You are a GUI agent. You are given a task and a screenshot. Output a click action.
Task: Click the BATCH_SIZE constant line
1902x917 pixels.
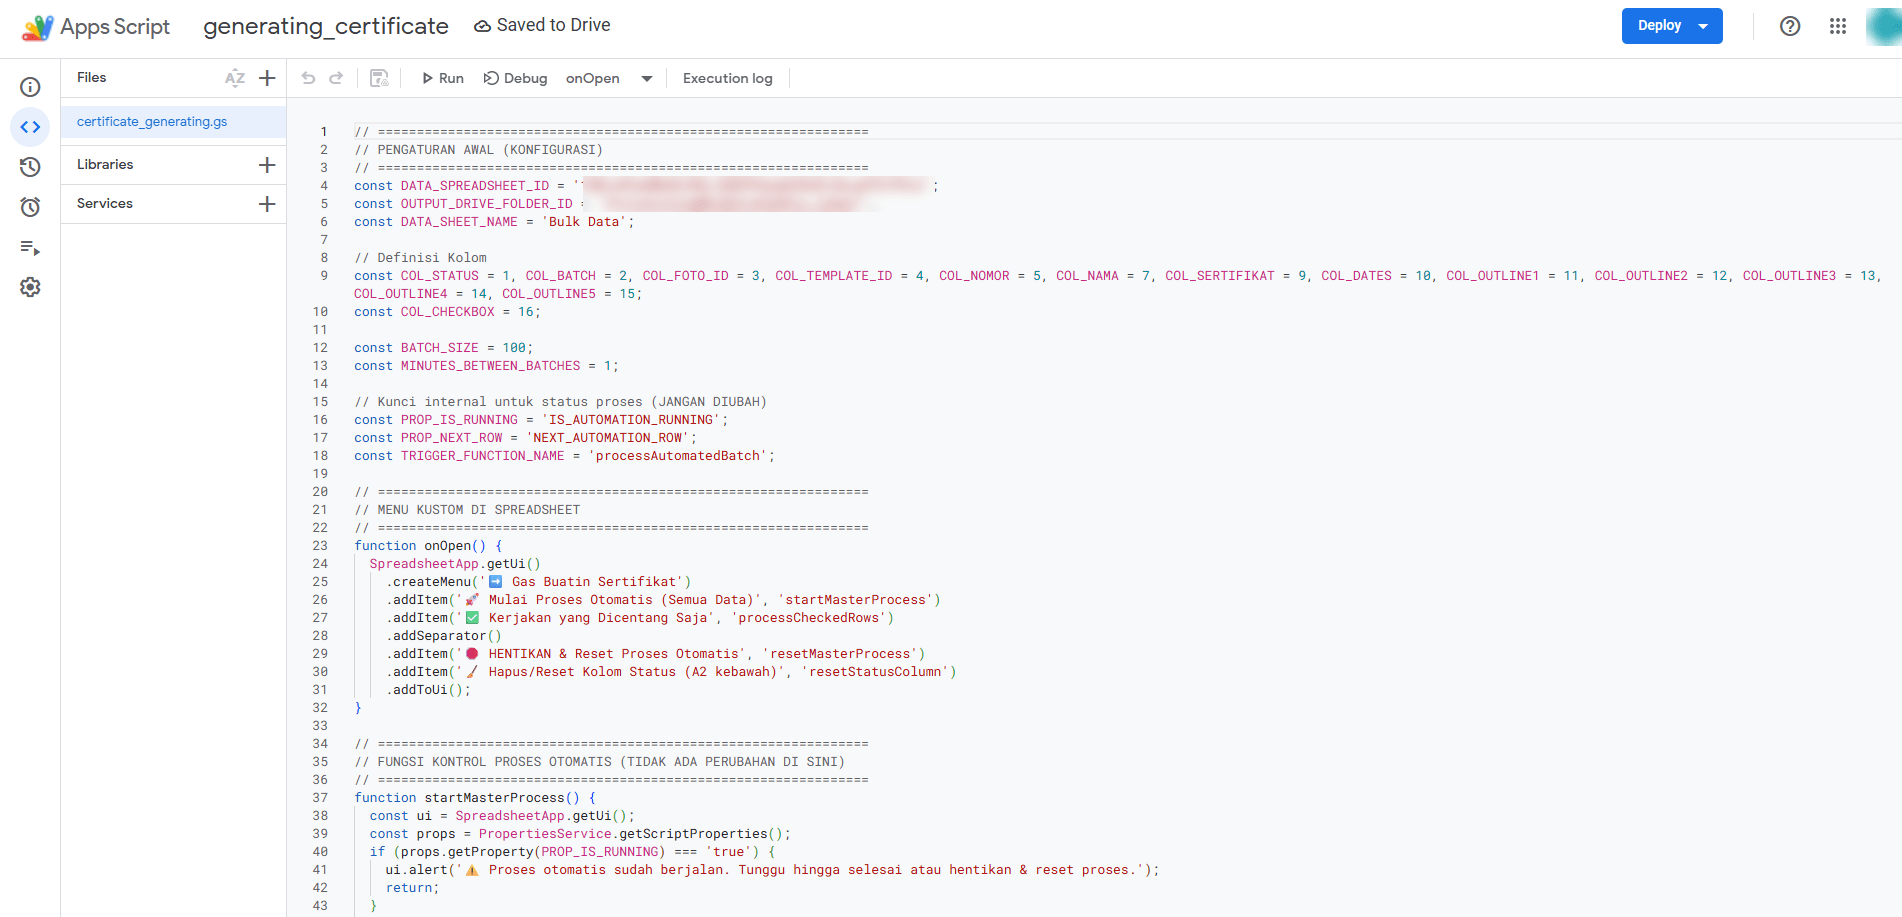[x=444, y=348]
